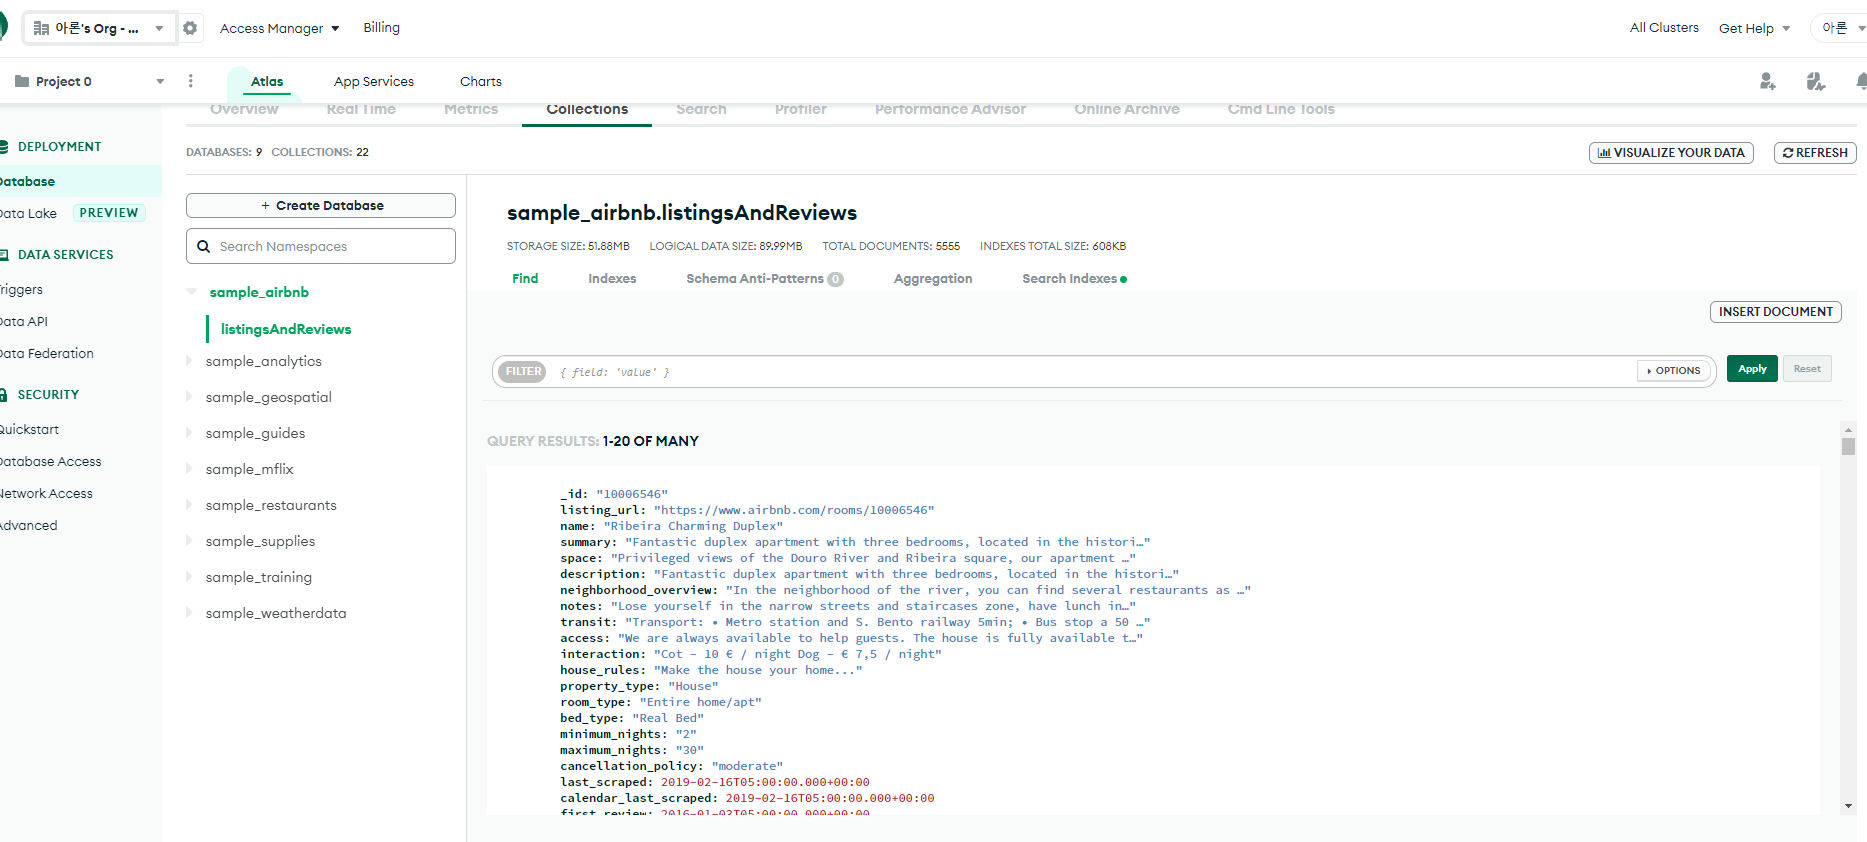Open the organization selector dropdown

pos(100,28)
